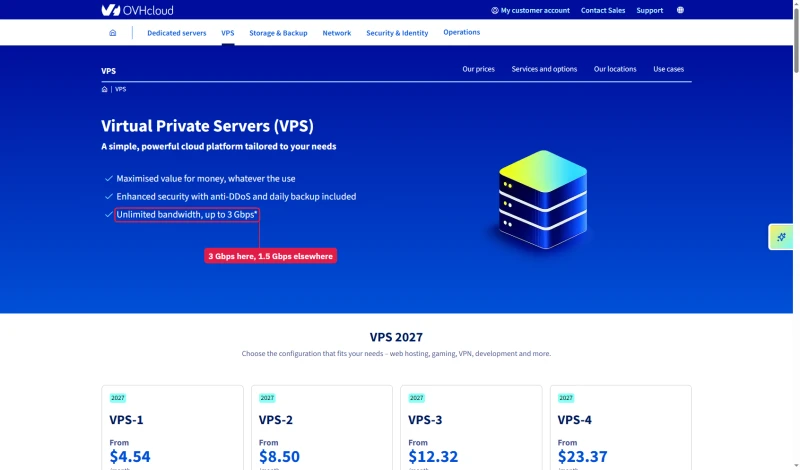Click the VPS section title above breadcrumb
The width and height of the screenshot is (800, 470).
pyautogui.click(x=108, y=71)
